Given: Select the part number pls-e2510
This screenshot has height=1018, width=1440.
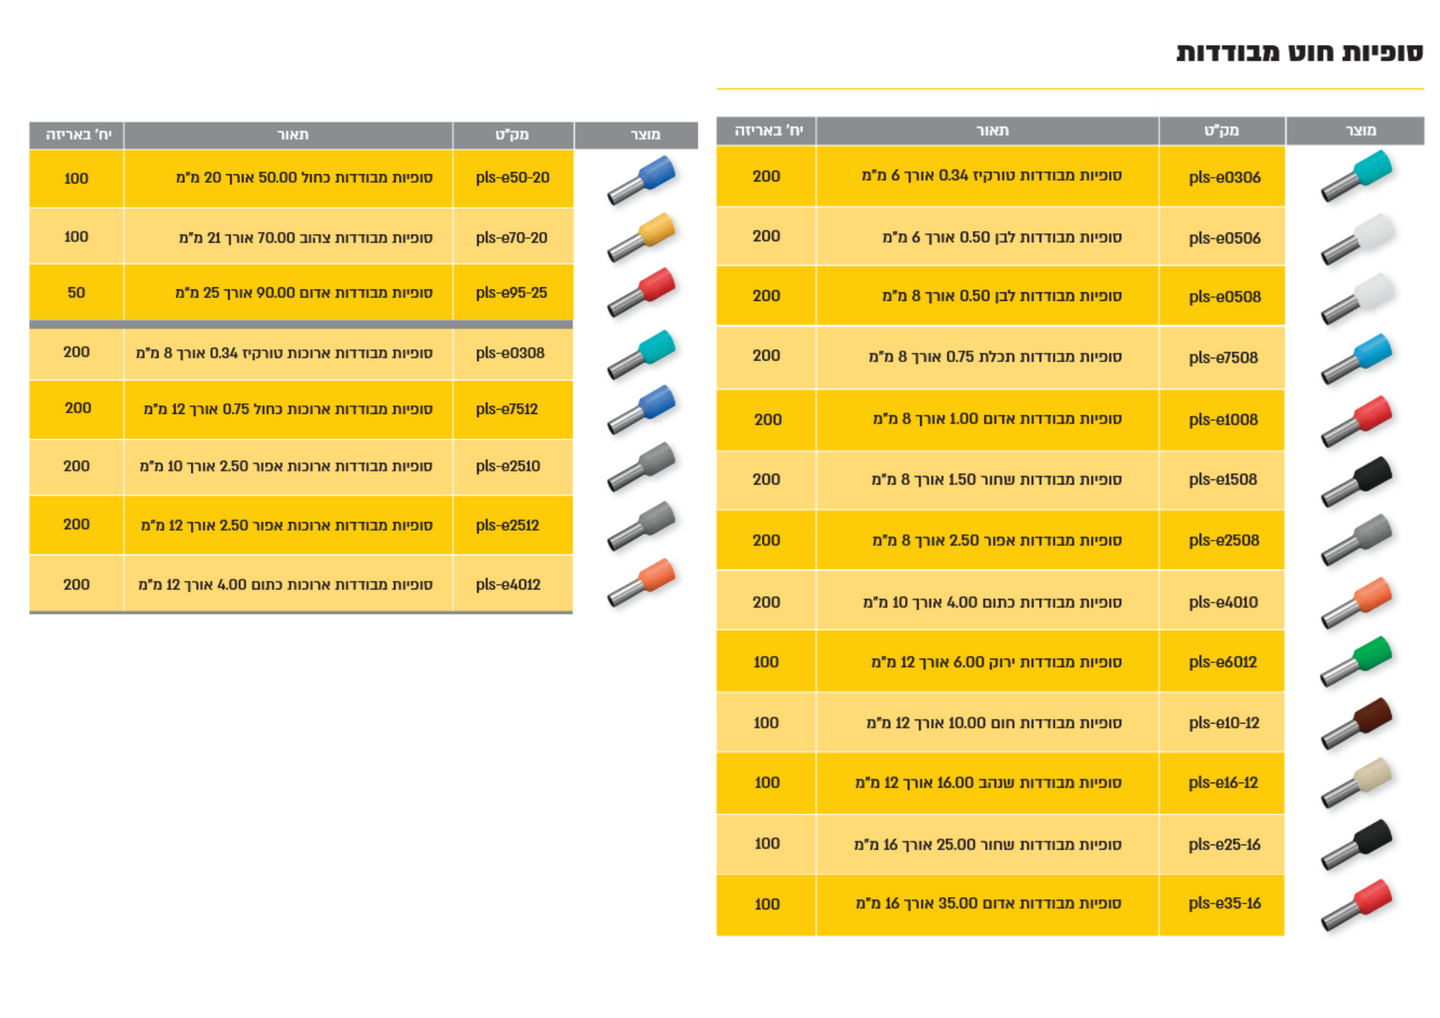Looking at the screenshot, I should 508,466.
